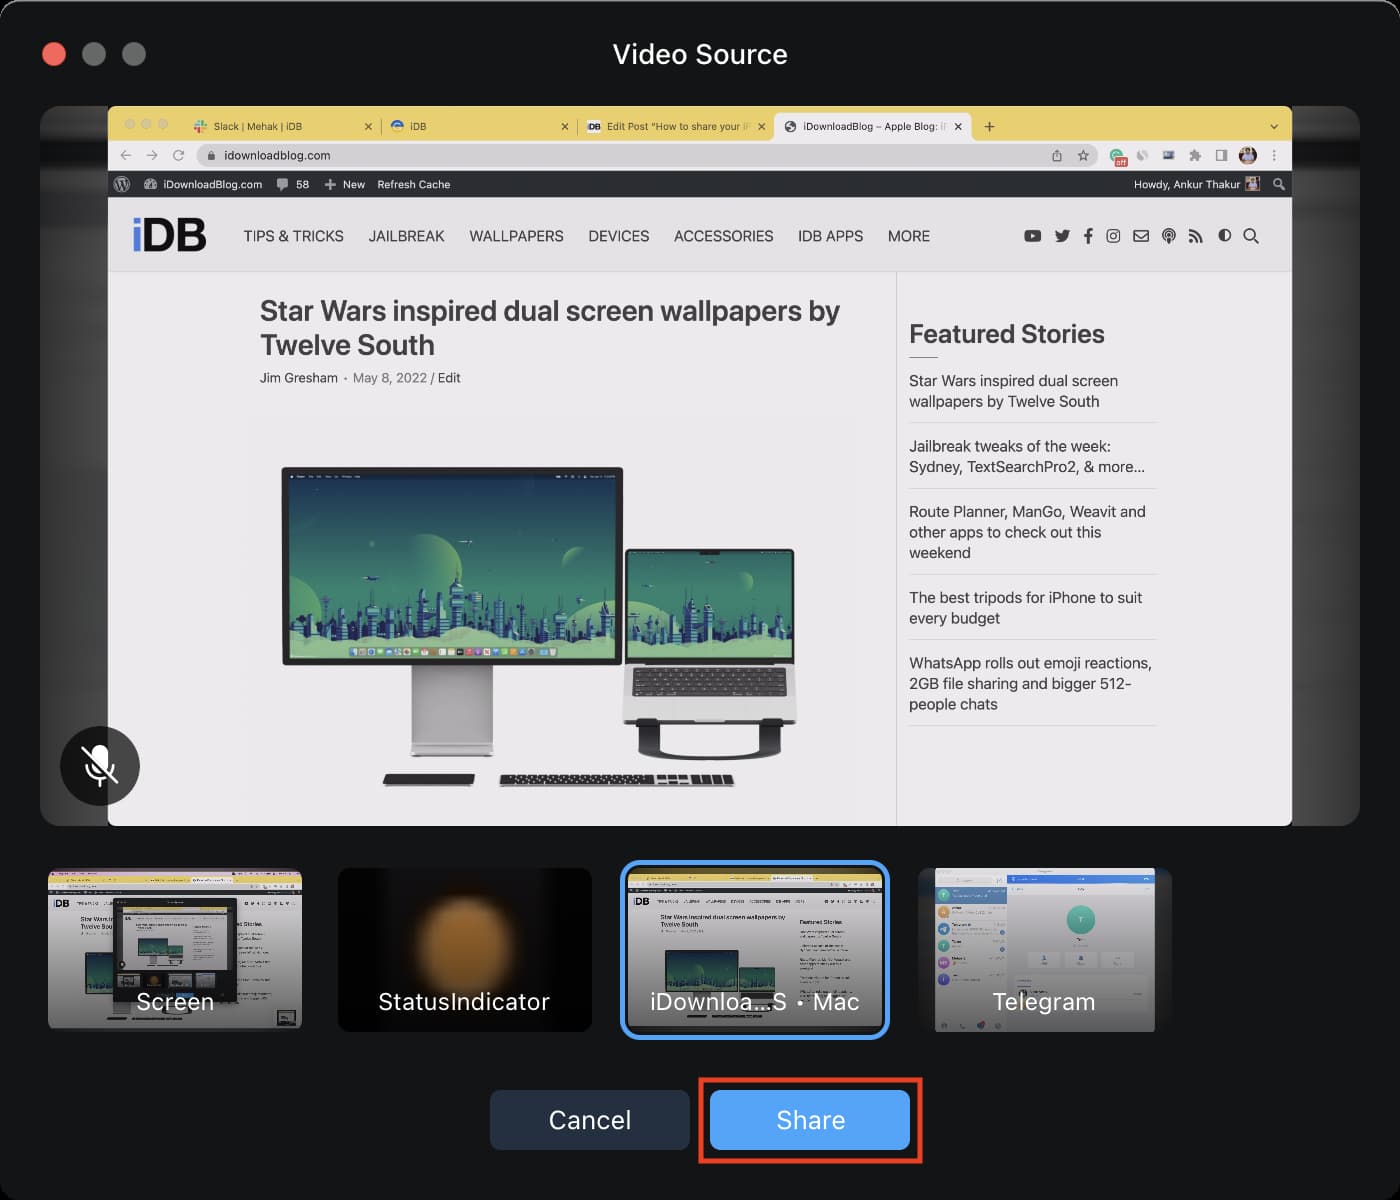
Task: Open featured story Star Wars inspired wallpapers
Action: click(1013, 391)
